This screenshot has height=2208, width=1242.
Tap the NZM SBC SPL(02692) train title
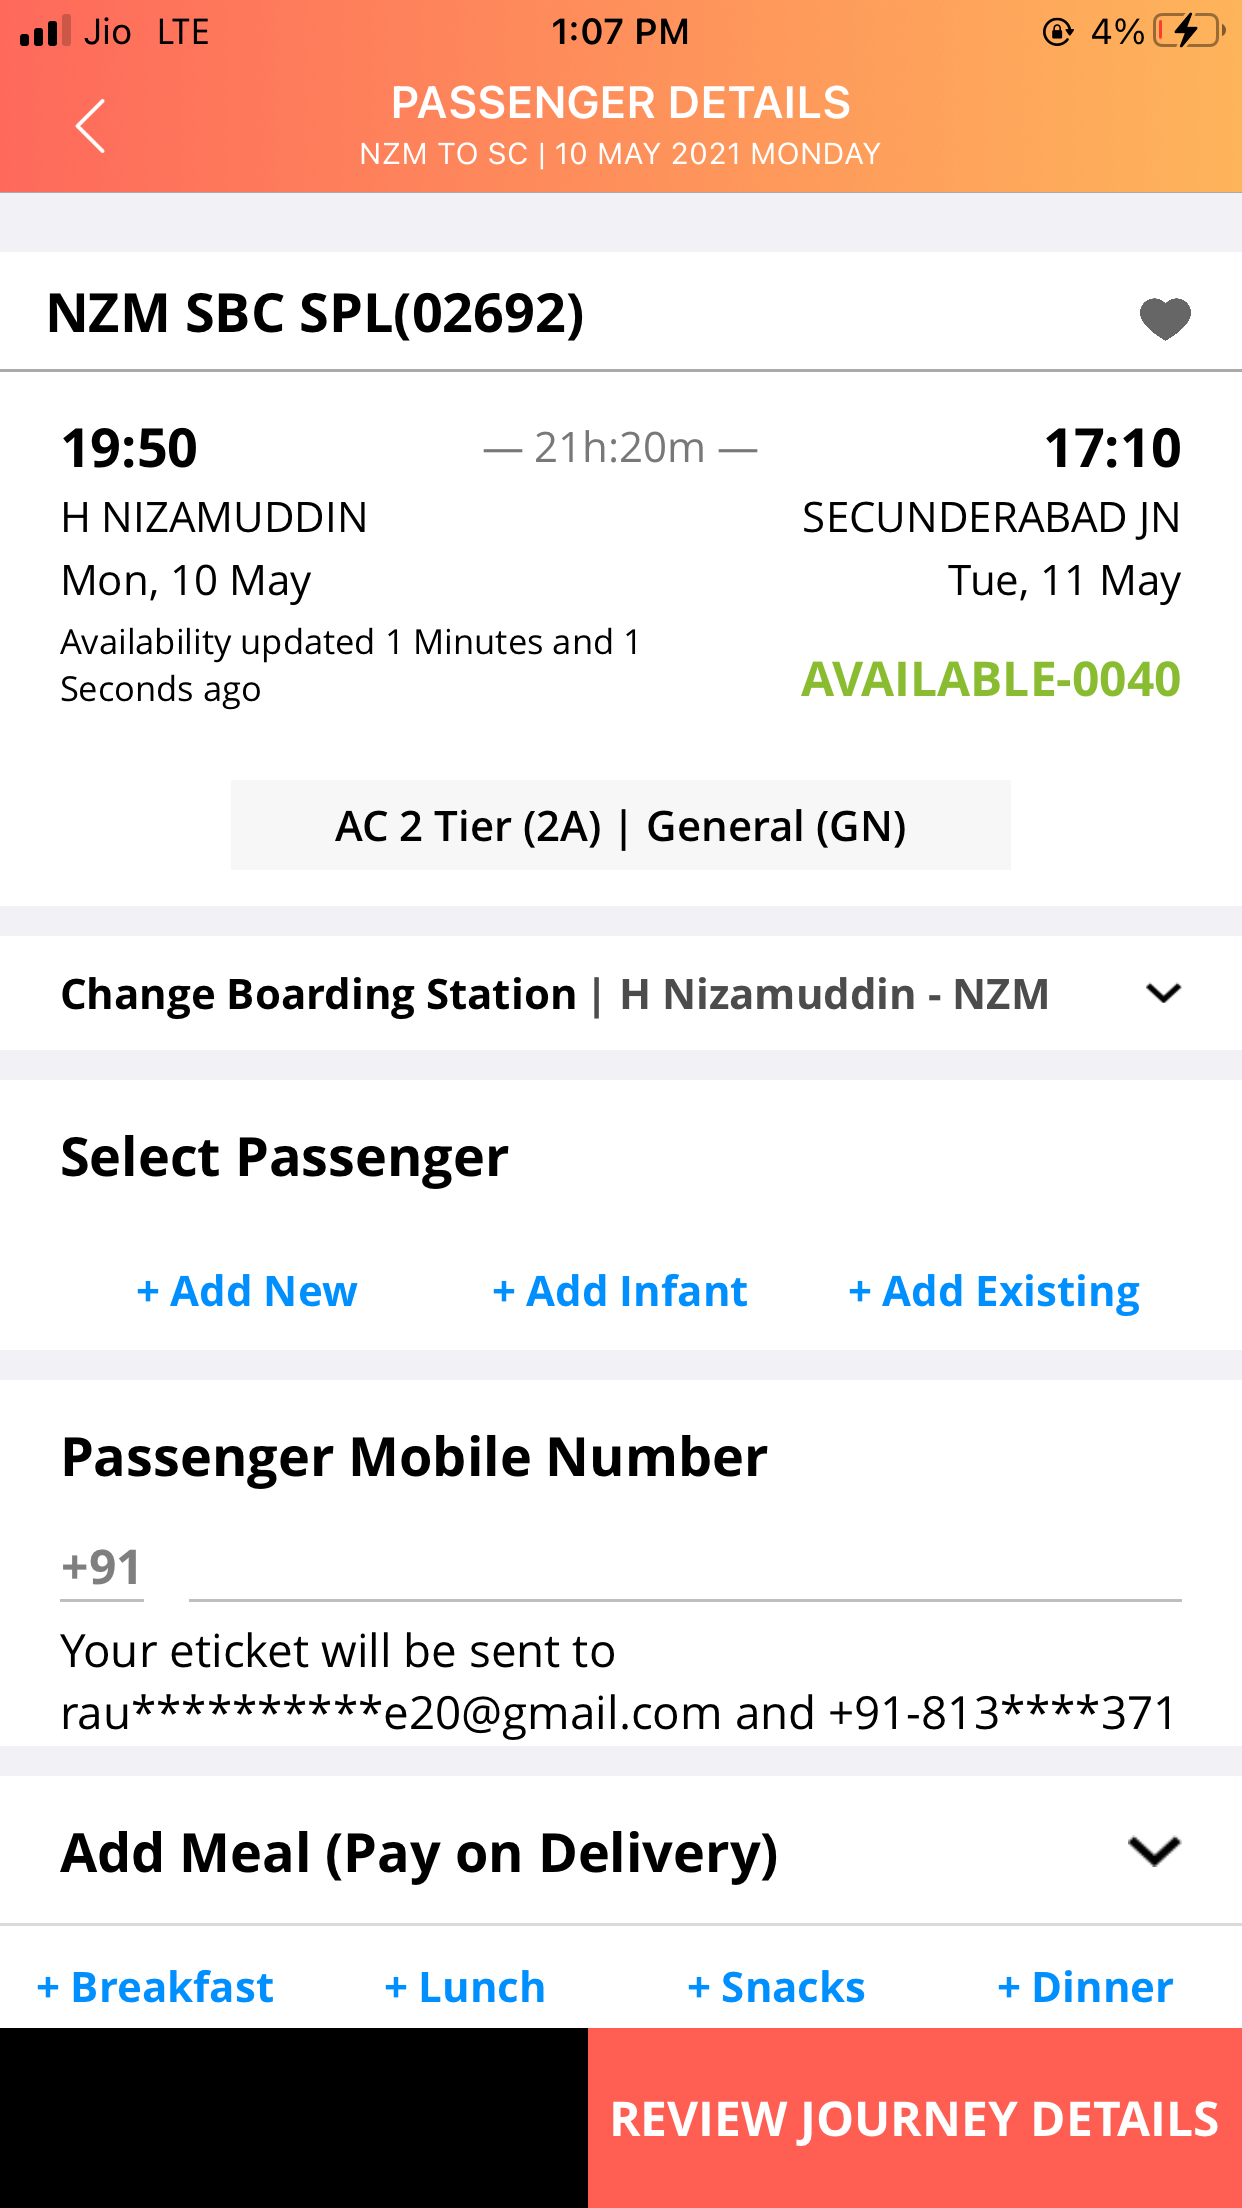pos(315,313)
